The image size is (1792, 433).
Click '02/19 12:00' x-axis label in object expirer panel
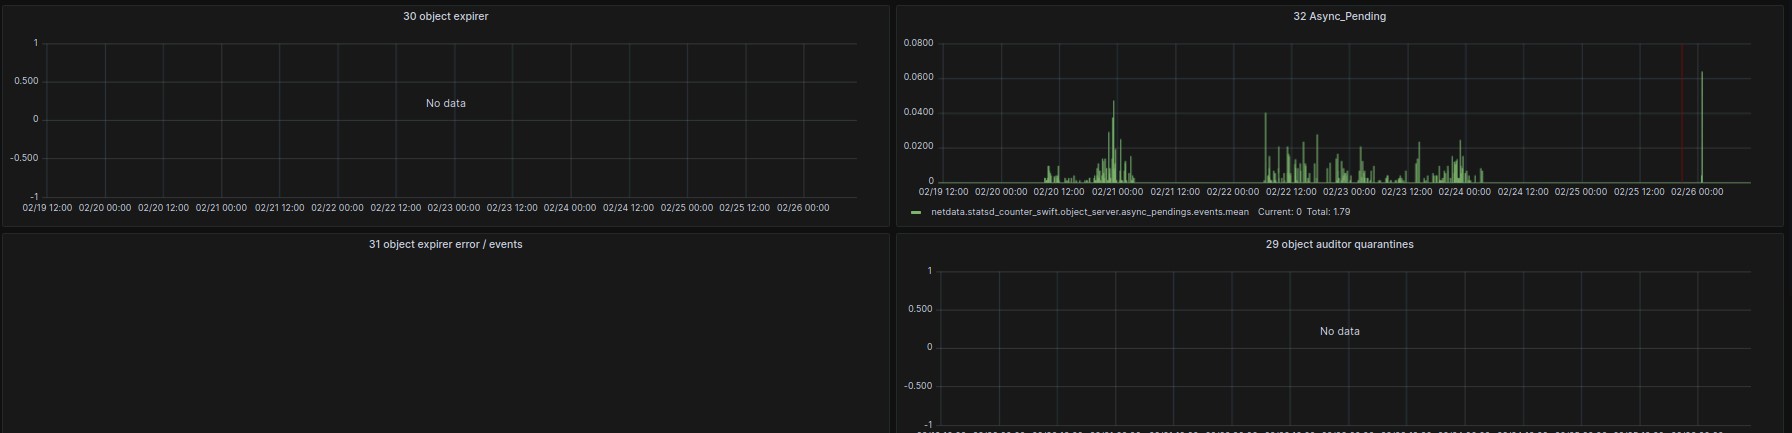[47, 208]
